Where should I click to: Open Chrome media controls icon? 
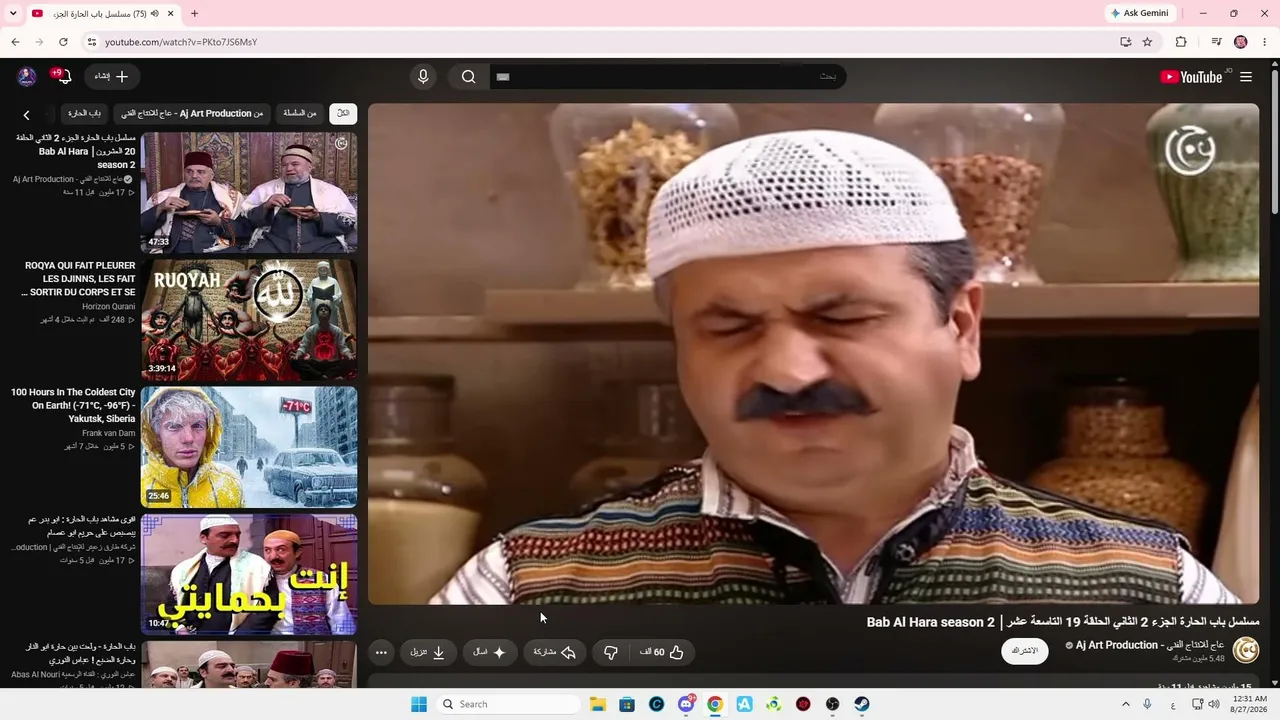[x=1216, y=42]
